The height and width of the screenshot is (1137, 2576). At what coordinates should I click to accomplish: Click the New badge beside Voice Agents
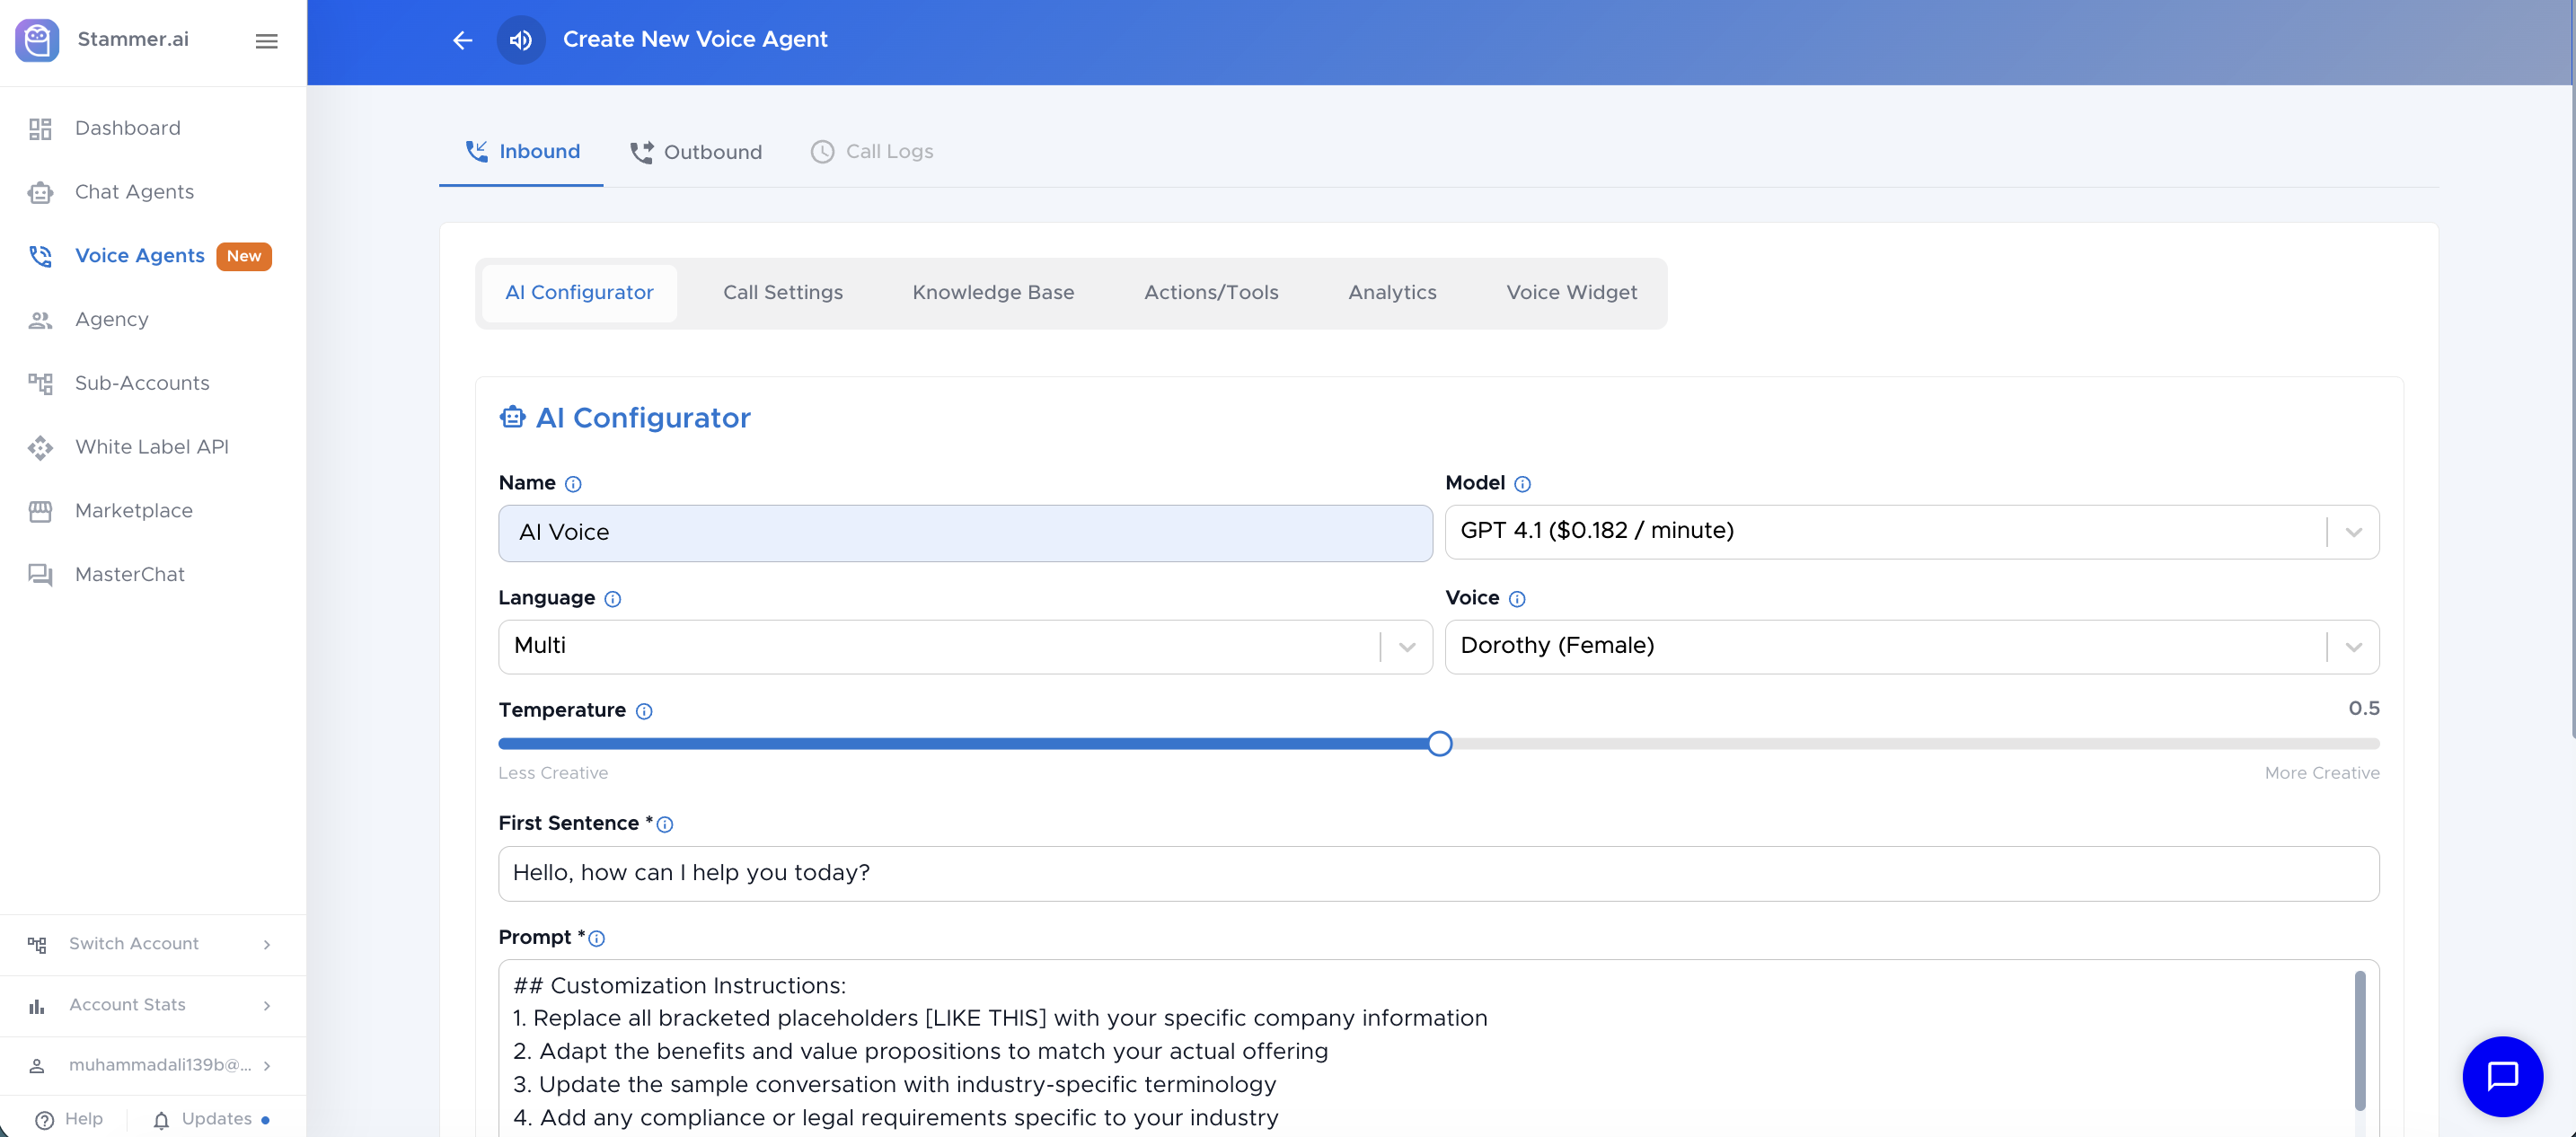244,257
